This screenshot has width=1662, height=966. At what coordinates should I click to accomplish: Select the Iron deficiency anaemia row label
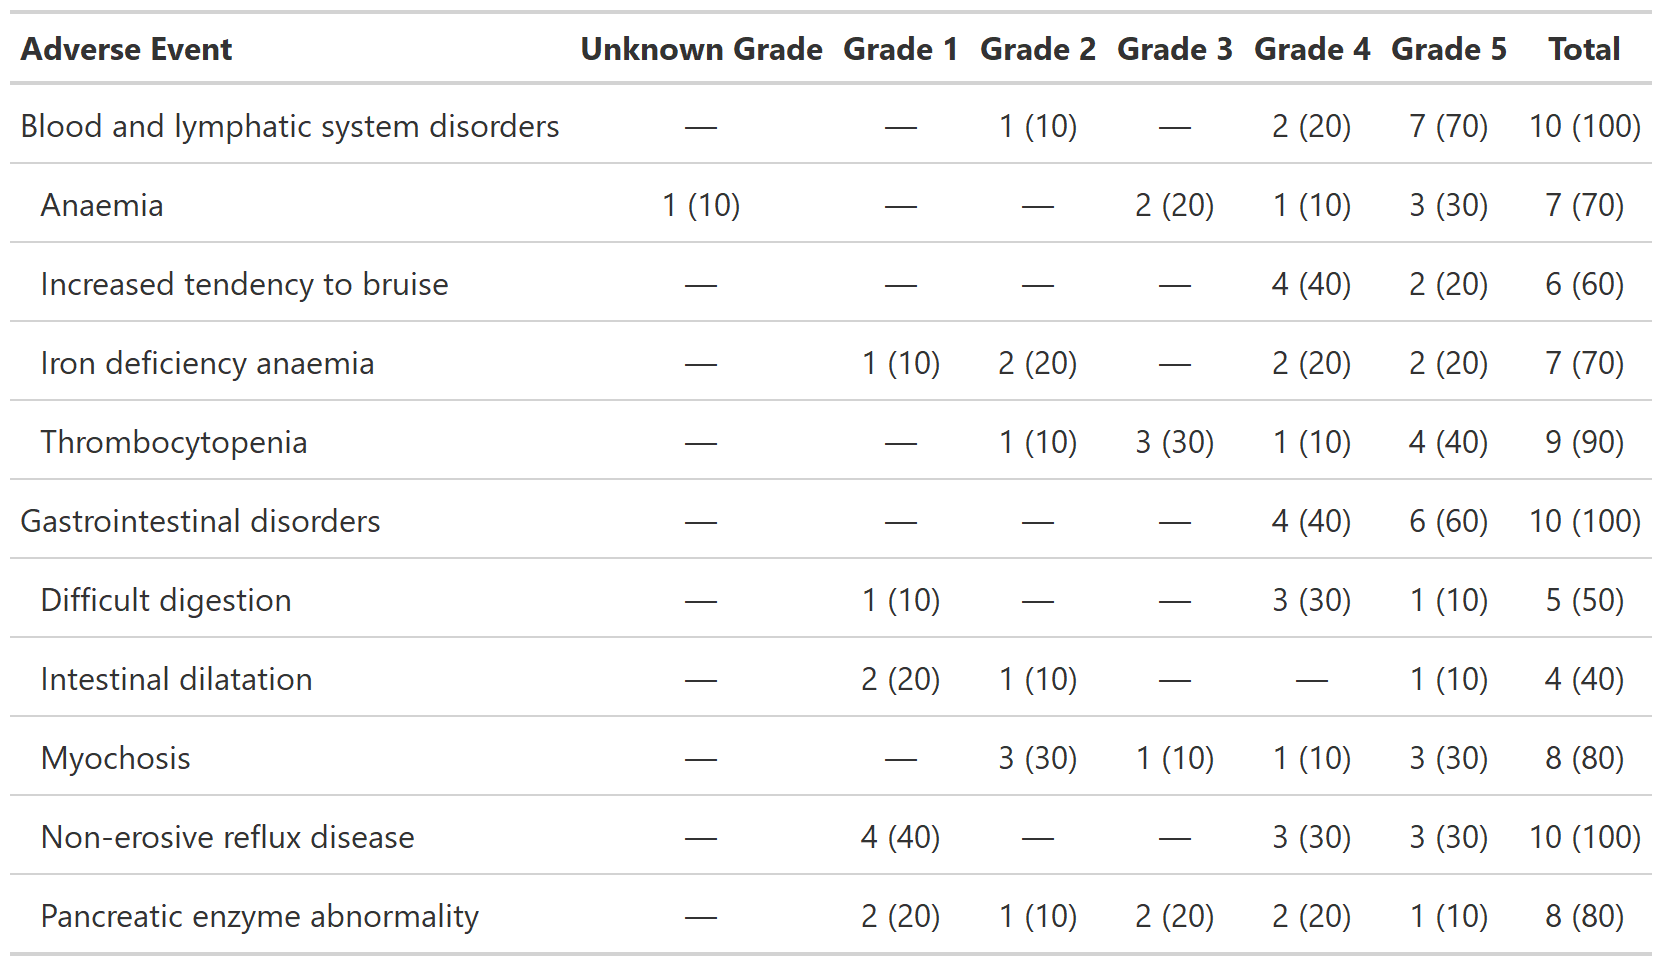point(207,364)
